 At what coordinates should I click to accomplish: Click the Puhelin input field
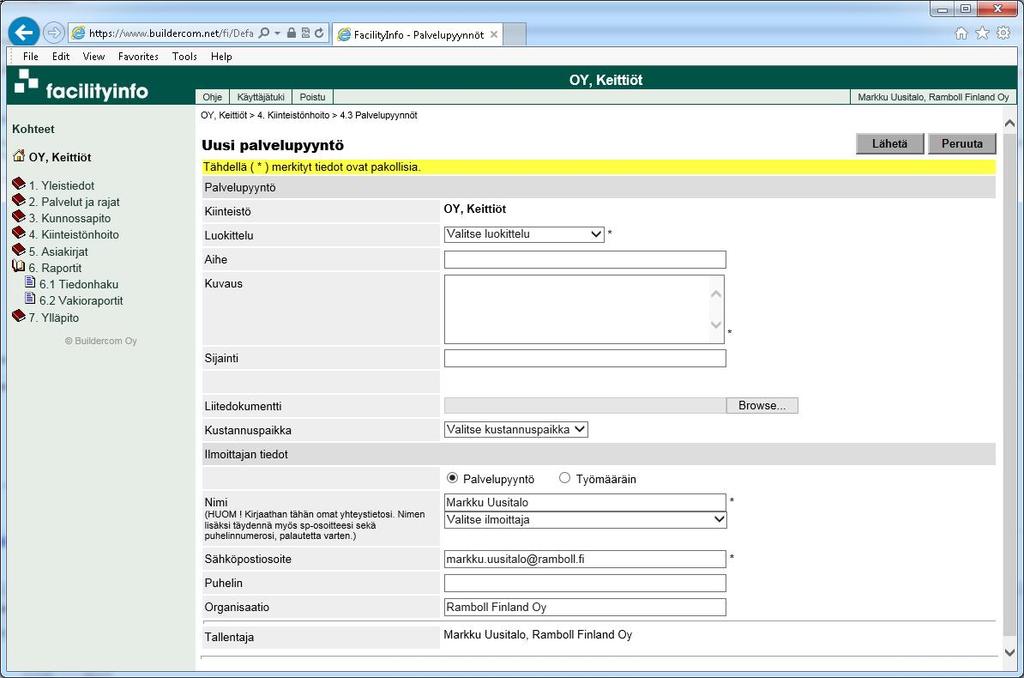[585, 583]
